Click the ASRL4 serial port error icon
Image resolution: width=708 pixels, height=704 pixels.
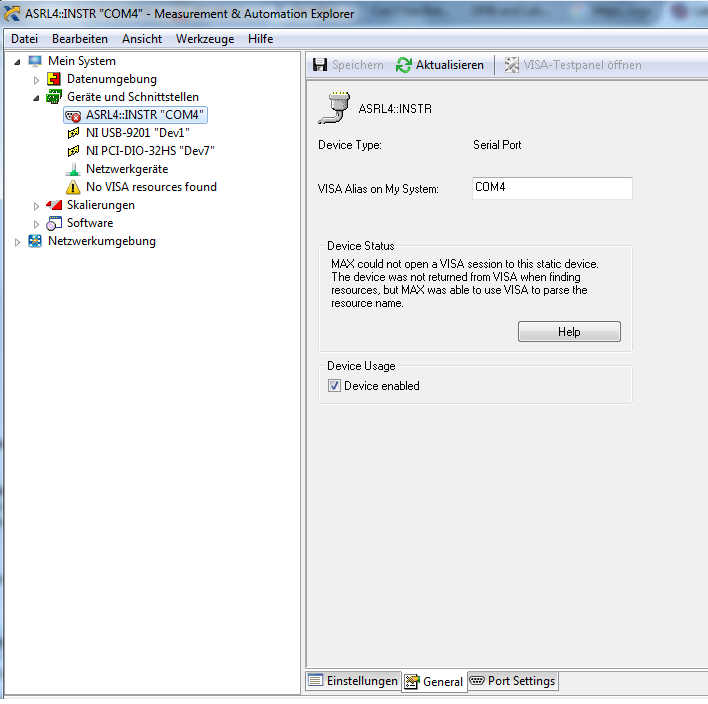(73, 116)
